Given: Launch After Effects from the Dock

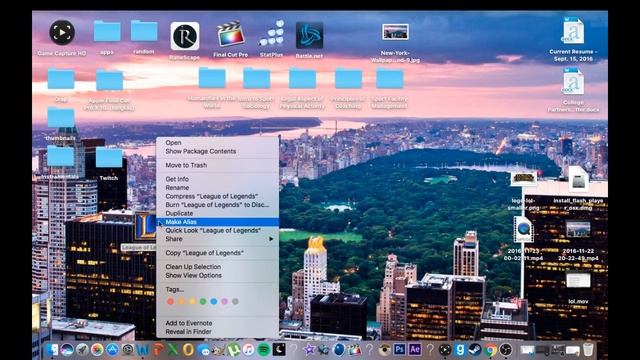Looking at the screenshot, I should pyautogui.click(x=415, y=349).
